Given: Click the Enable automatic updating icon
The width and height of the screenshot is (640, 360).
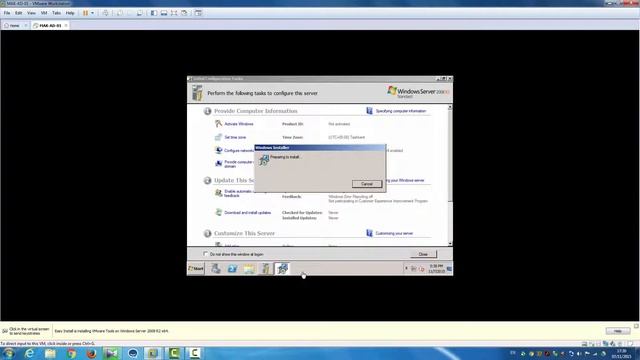Looking at the screenshot, I should 218,193.
